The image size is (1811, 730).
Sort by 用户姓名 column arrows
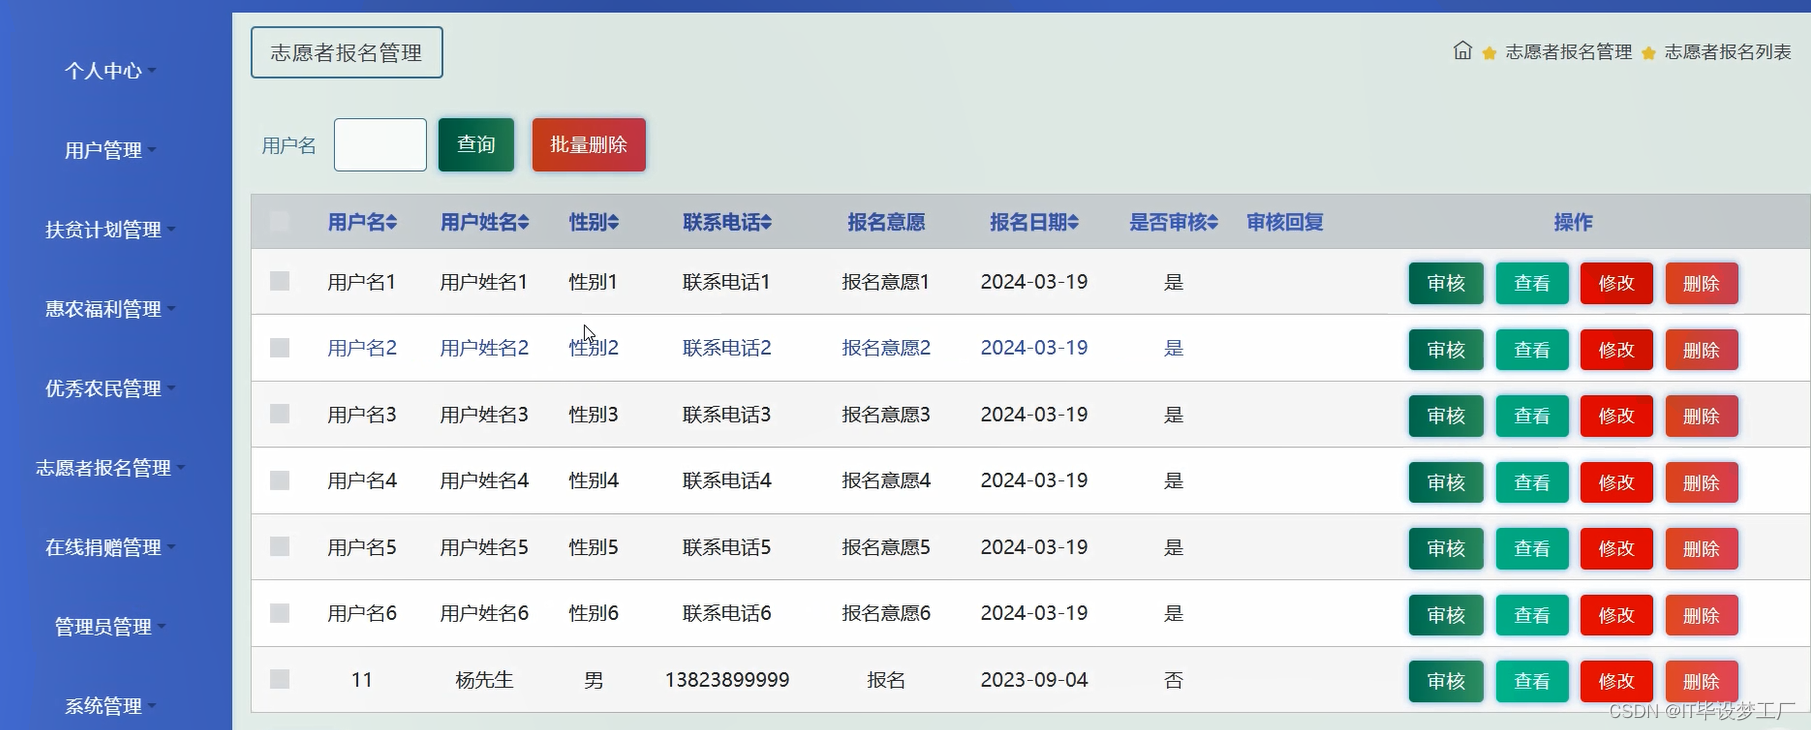pos(524,223)
